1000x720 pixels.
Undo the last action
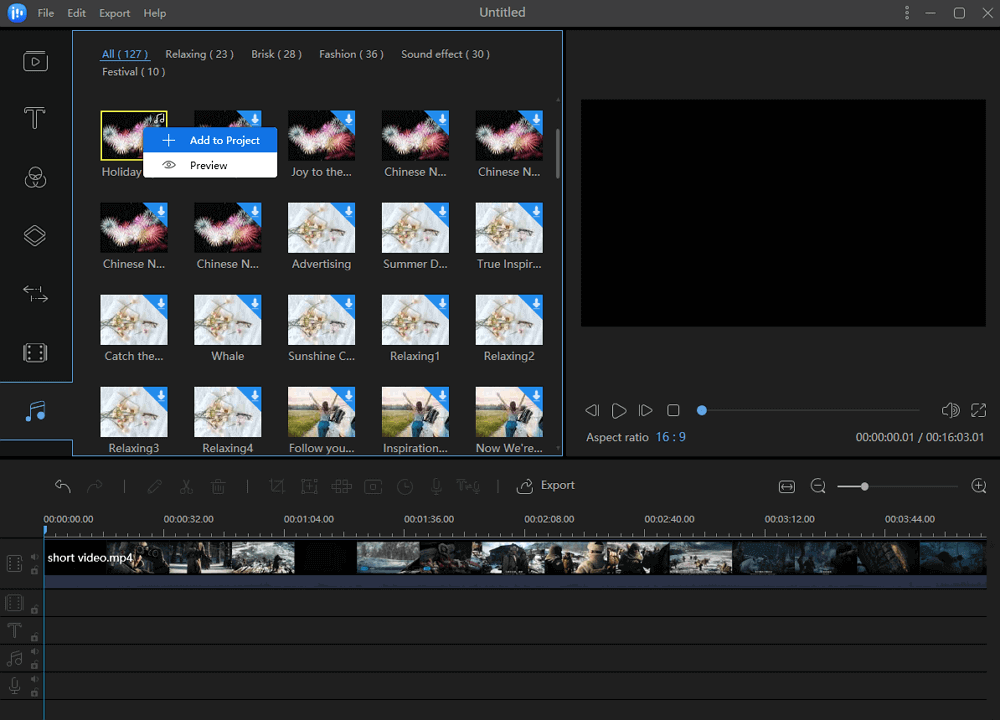click(x=63, y=486)
